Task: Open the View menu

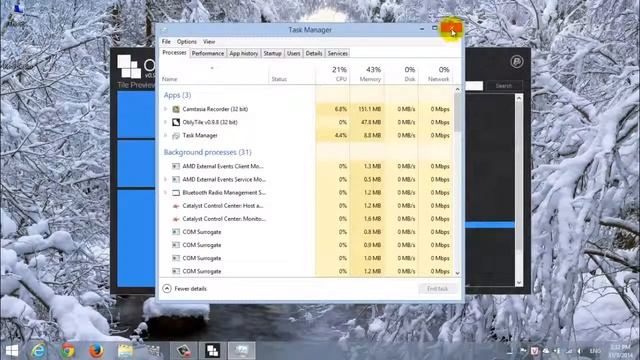Action: tap(209, 42)
